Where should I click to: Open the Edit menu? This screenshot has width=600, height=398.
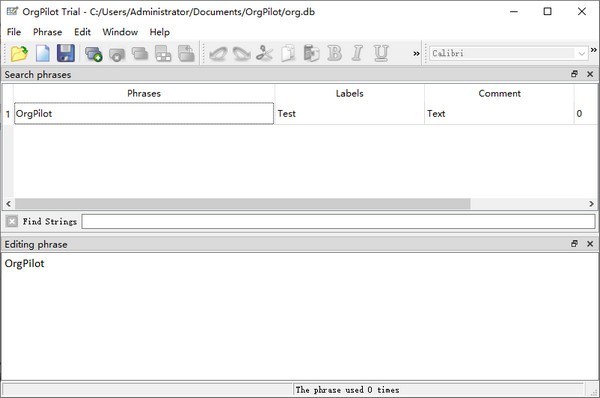coord(82,32)
